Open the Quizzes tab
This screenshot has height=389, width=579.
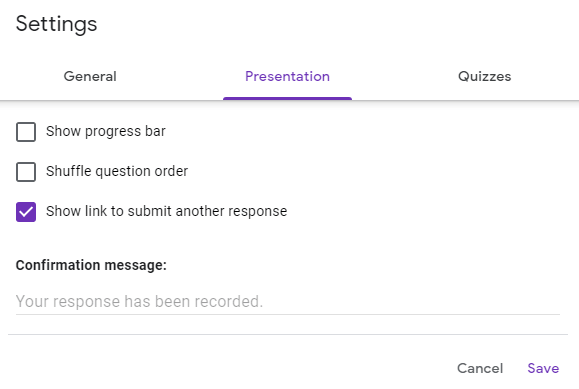click(484, 76)
